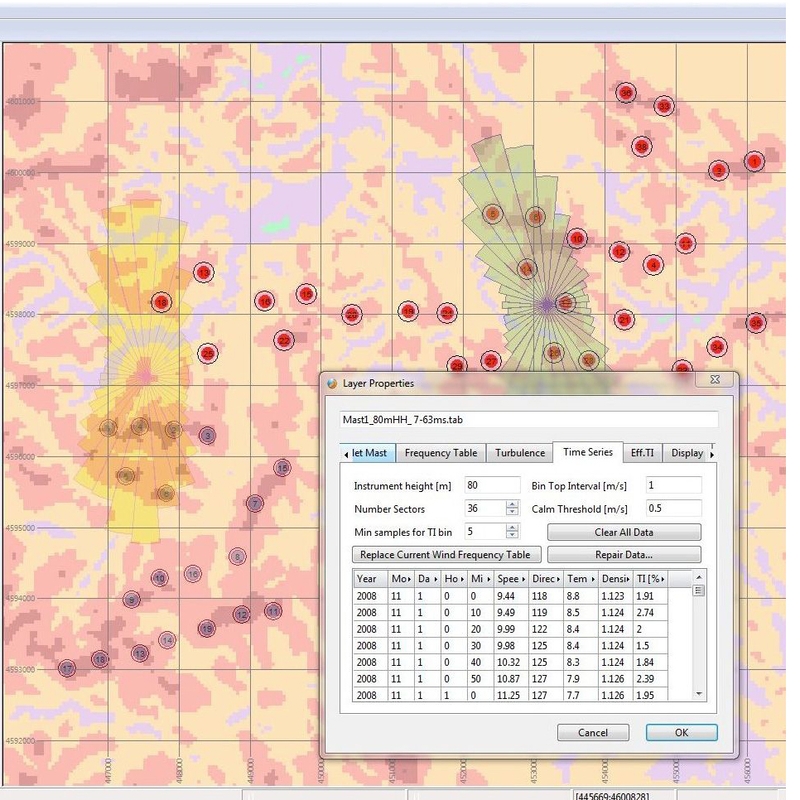Select turbine marker 22 on the map

click(x=284, y=340)
